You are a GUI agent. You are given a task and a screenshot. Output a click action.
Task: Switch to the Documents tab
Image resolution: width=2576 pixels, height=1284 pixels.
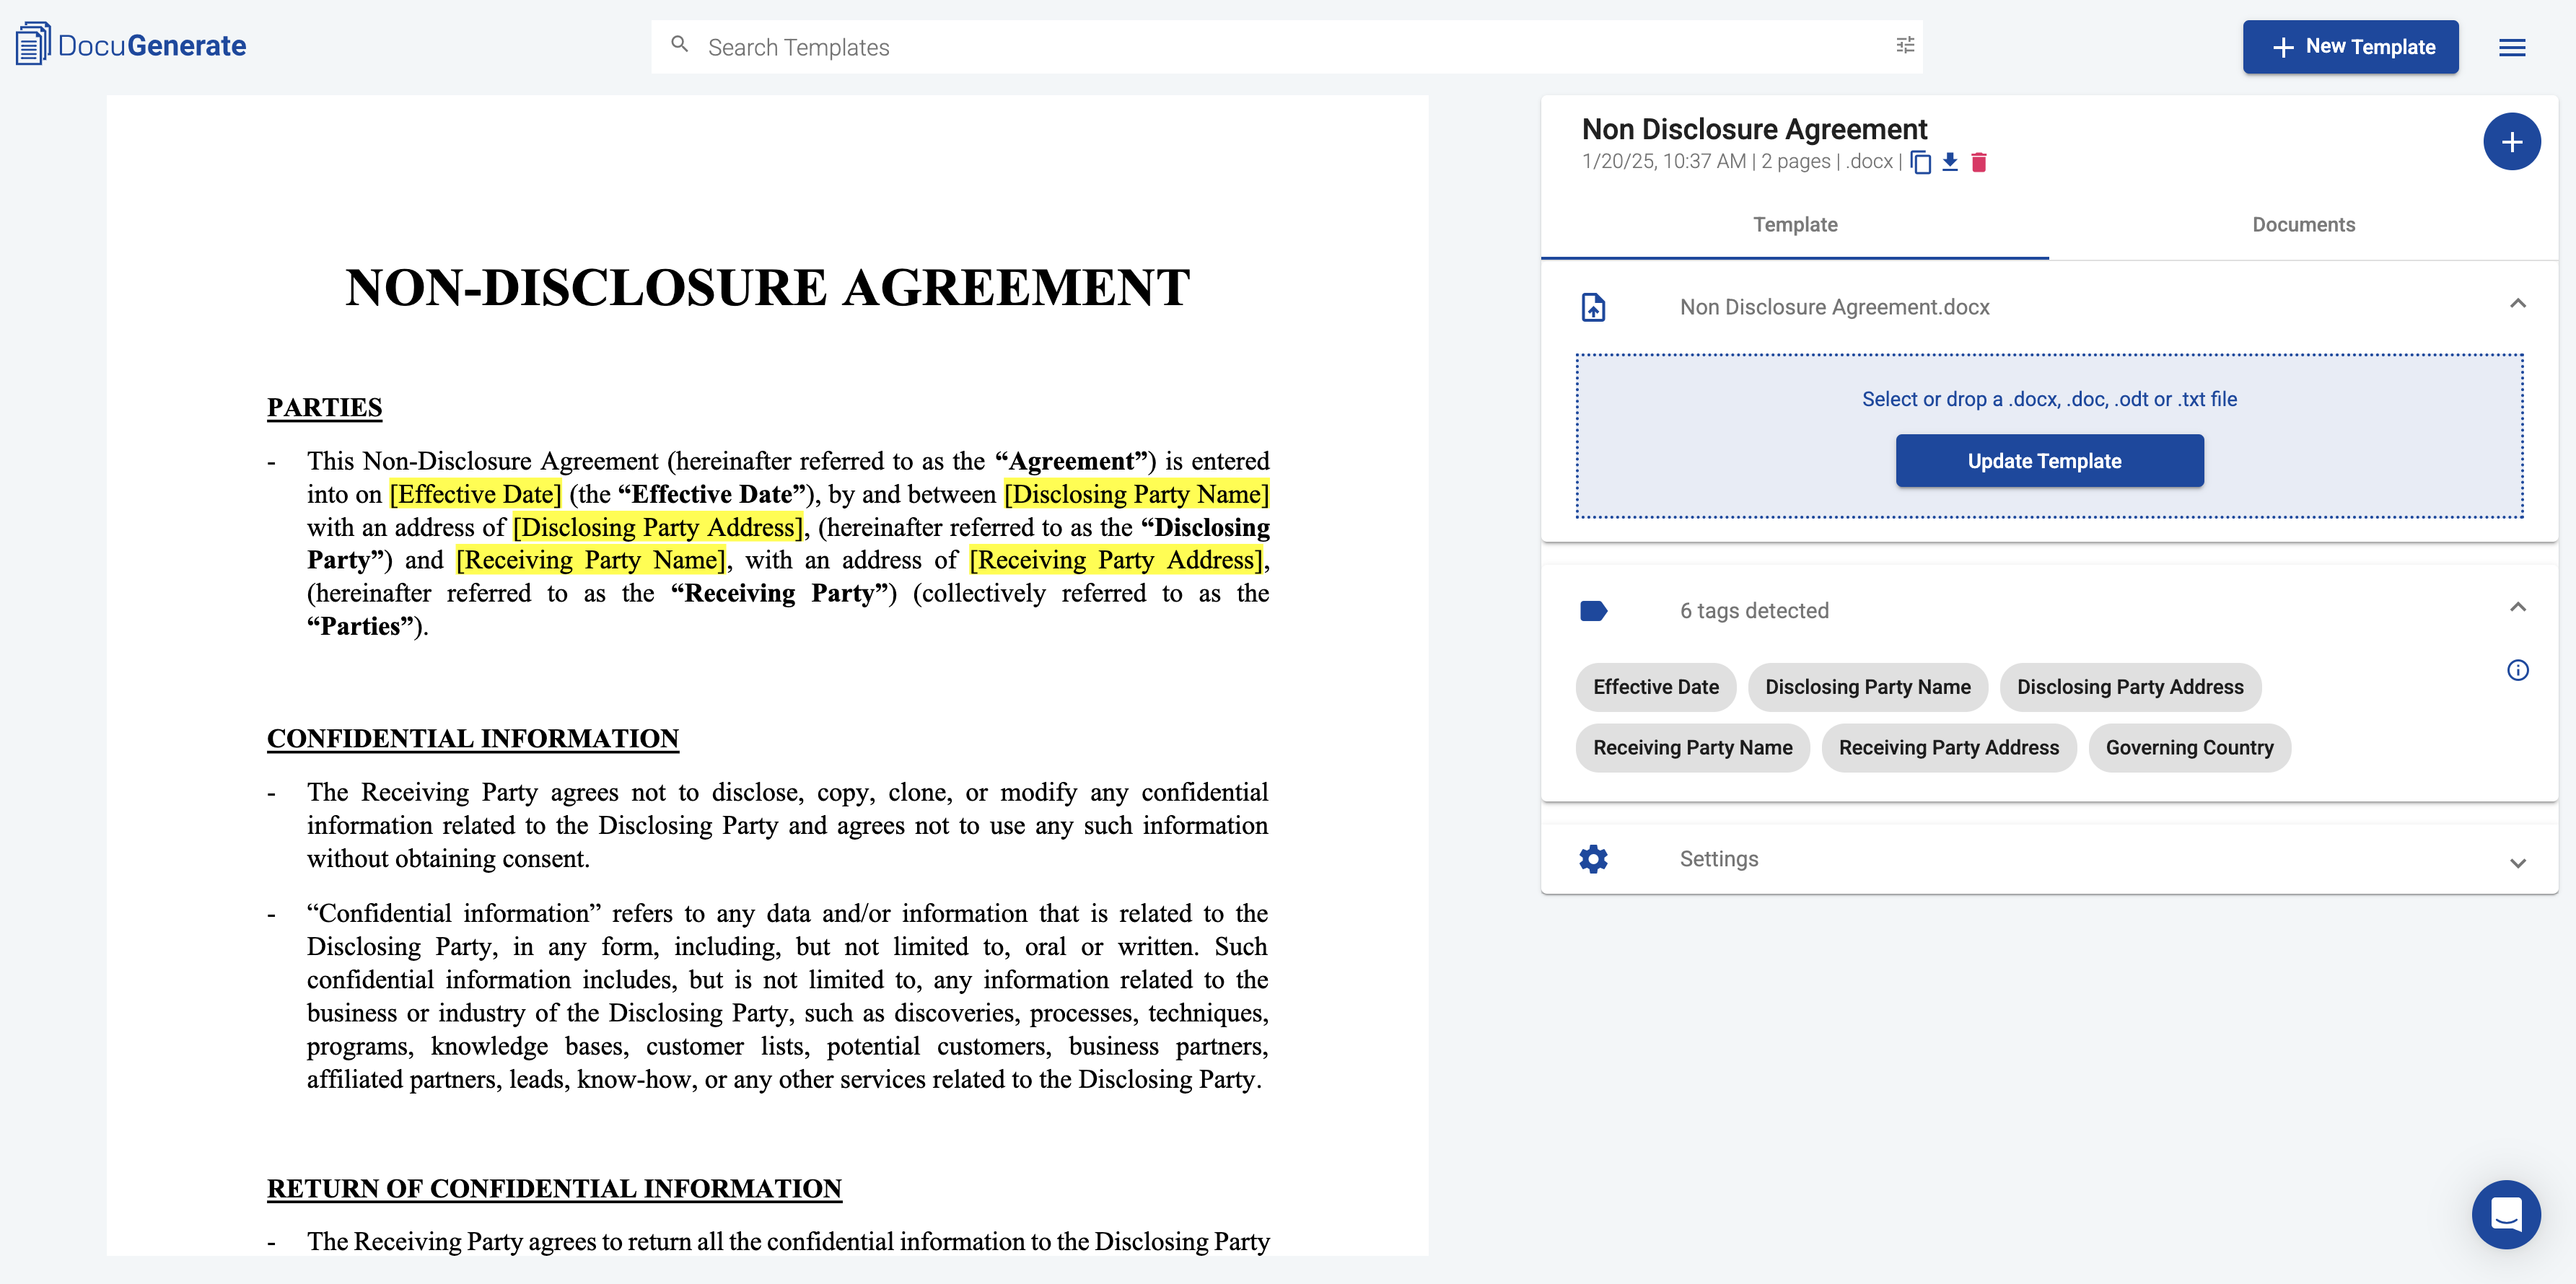pos(2303,225)
